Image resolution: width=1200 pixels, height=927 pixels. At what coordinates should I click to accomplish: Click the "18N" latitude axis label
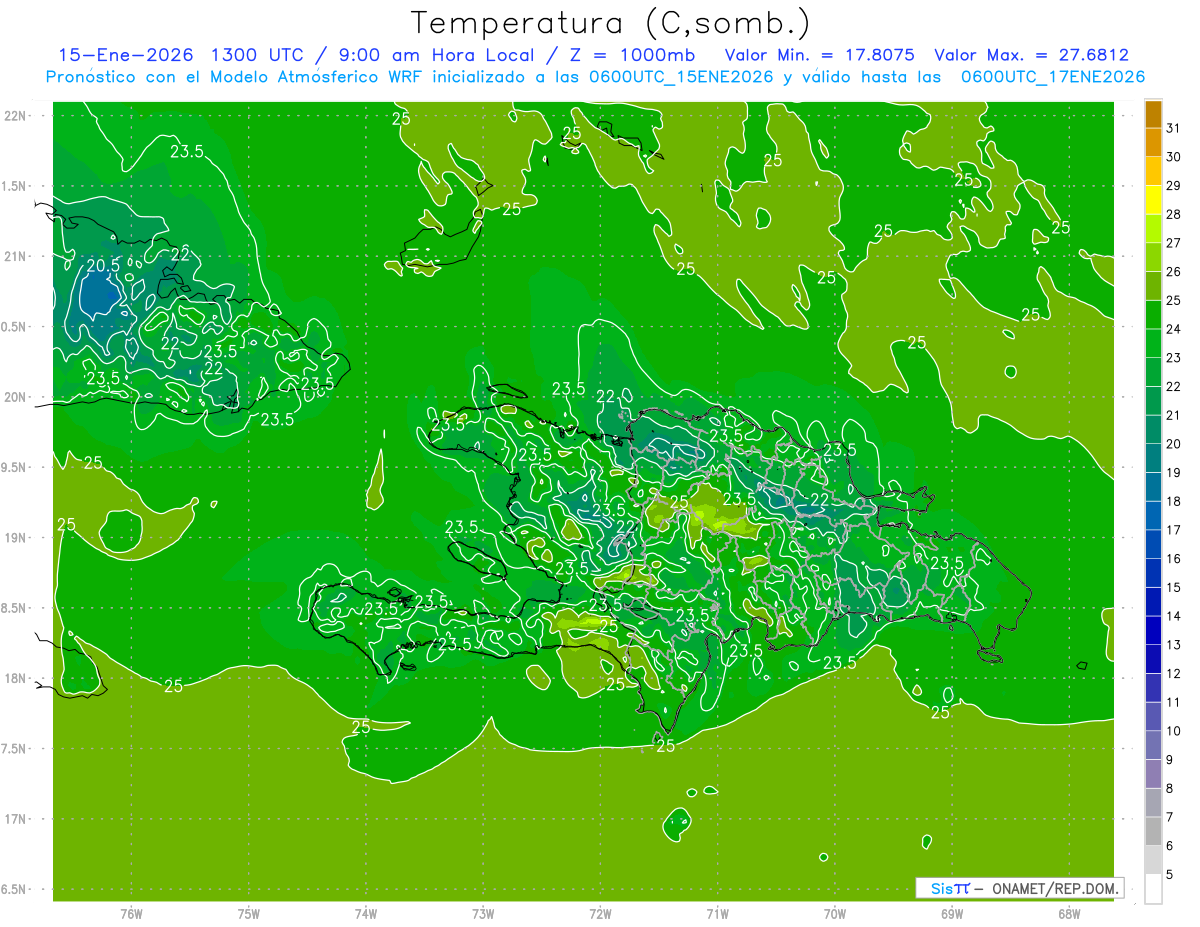[14, 678]
